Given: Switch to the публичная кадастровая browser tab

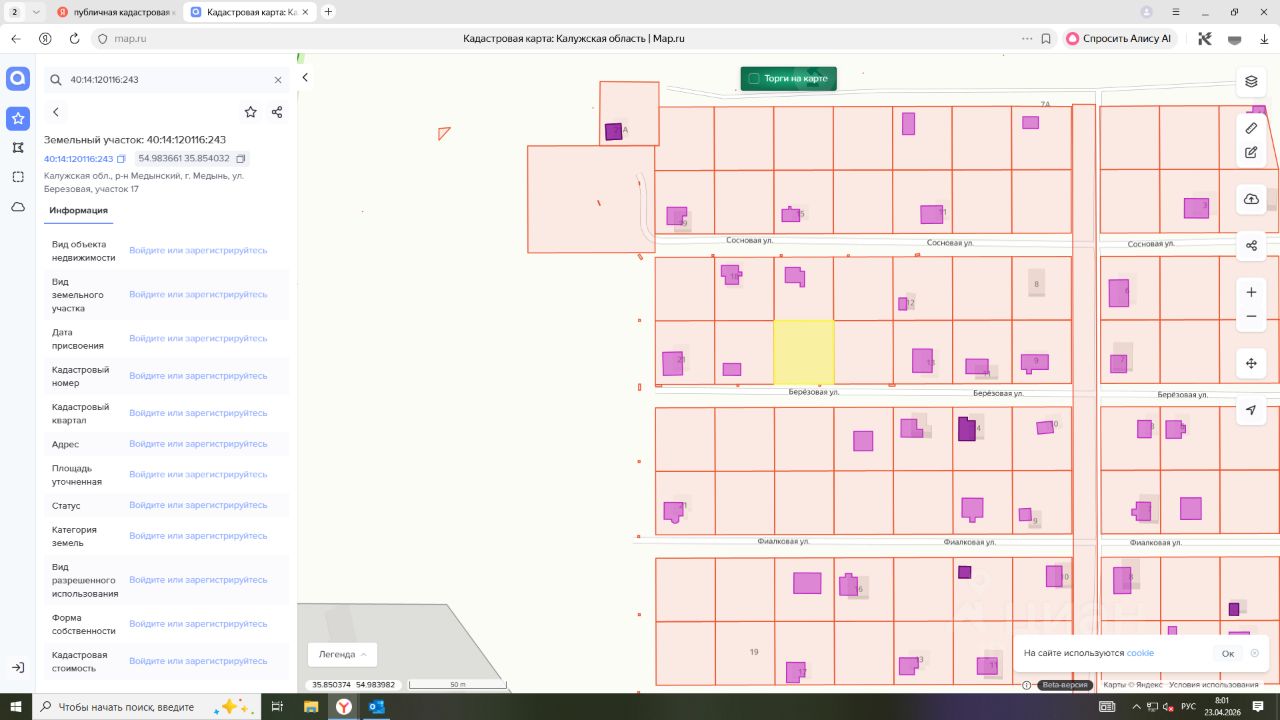Looking at the screenshot, I should [x=115, y=12].
